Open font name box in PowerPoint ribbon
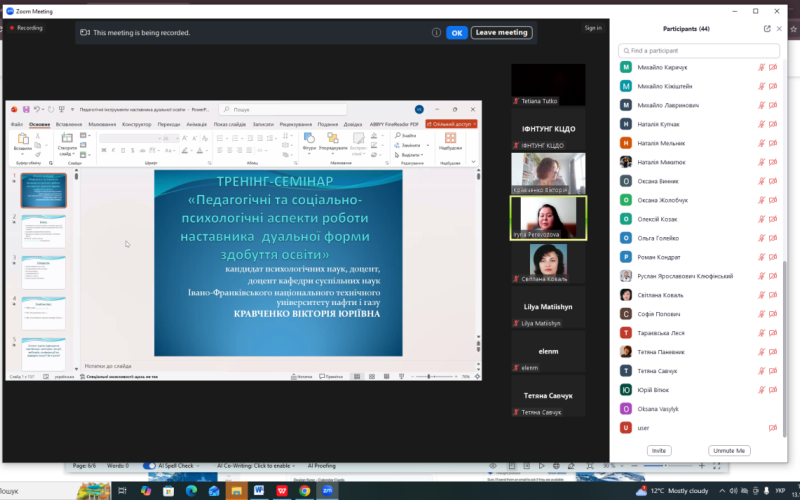 click(x=130, y=138)
